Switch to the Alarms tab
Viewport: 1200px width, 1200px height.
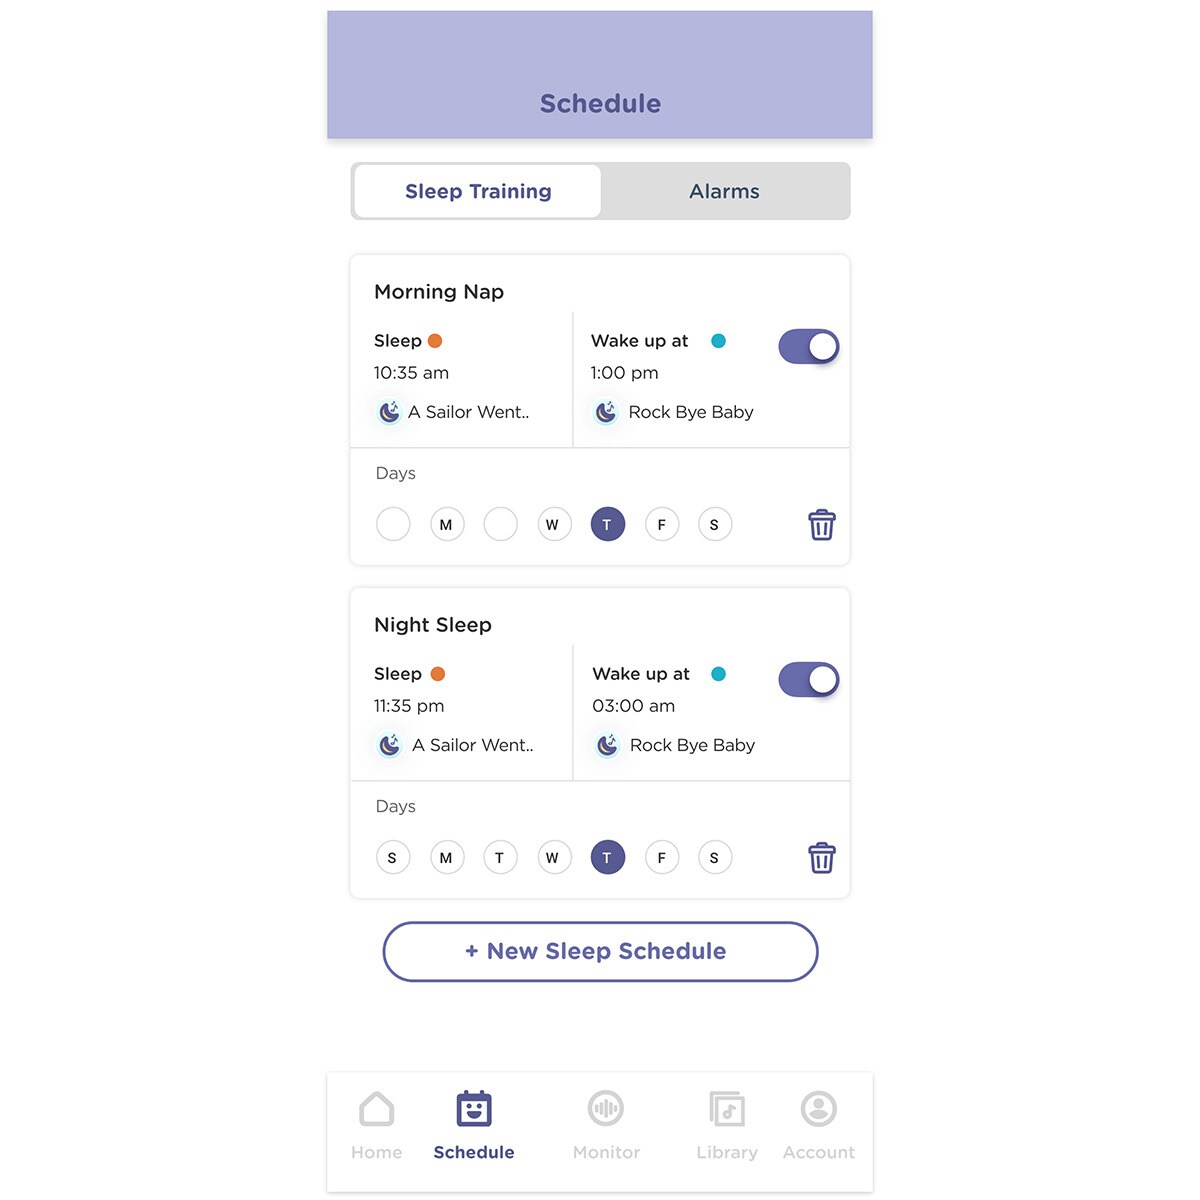724,191
